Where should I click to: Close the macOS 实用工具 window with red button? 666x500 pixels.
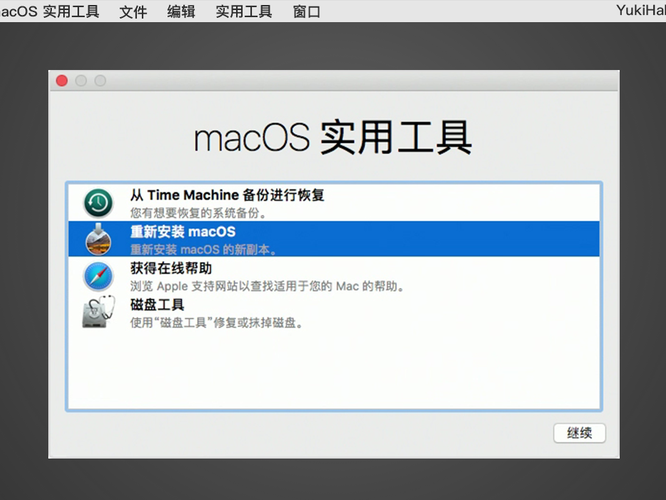pyautogui.click(x=62, y=81)
